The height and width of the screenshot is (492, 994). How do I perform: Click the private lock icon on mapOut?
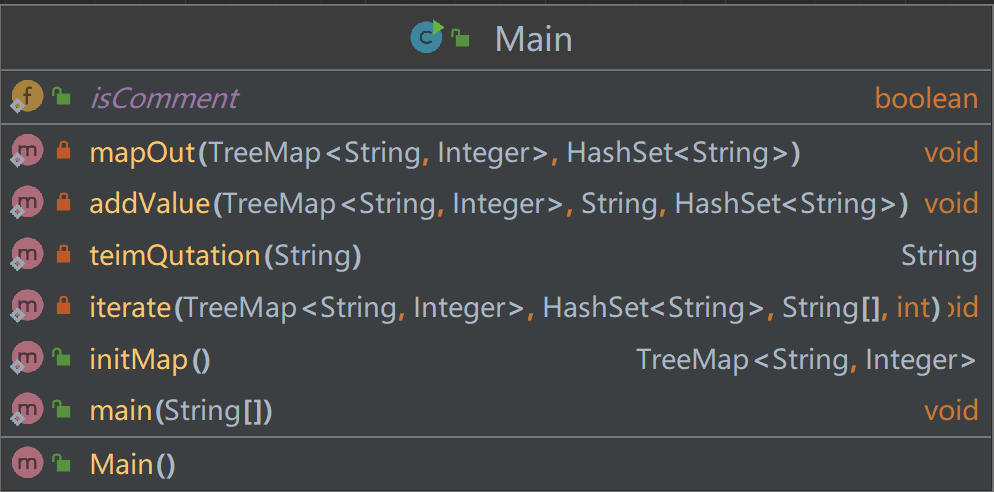(x=63, y=152)
